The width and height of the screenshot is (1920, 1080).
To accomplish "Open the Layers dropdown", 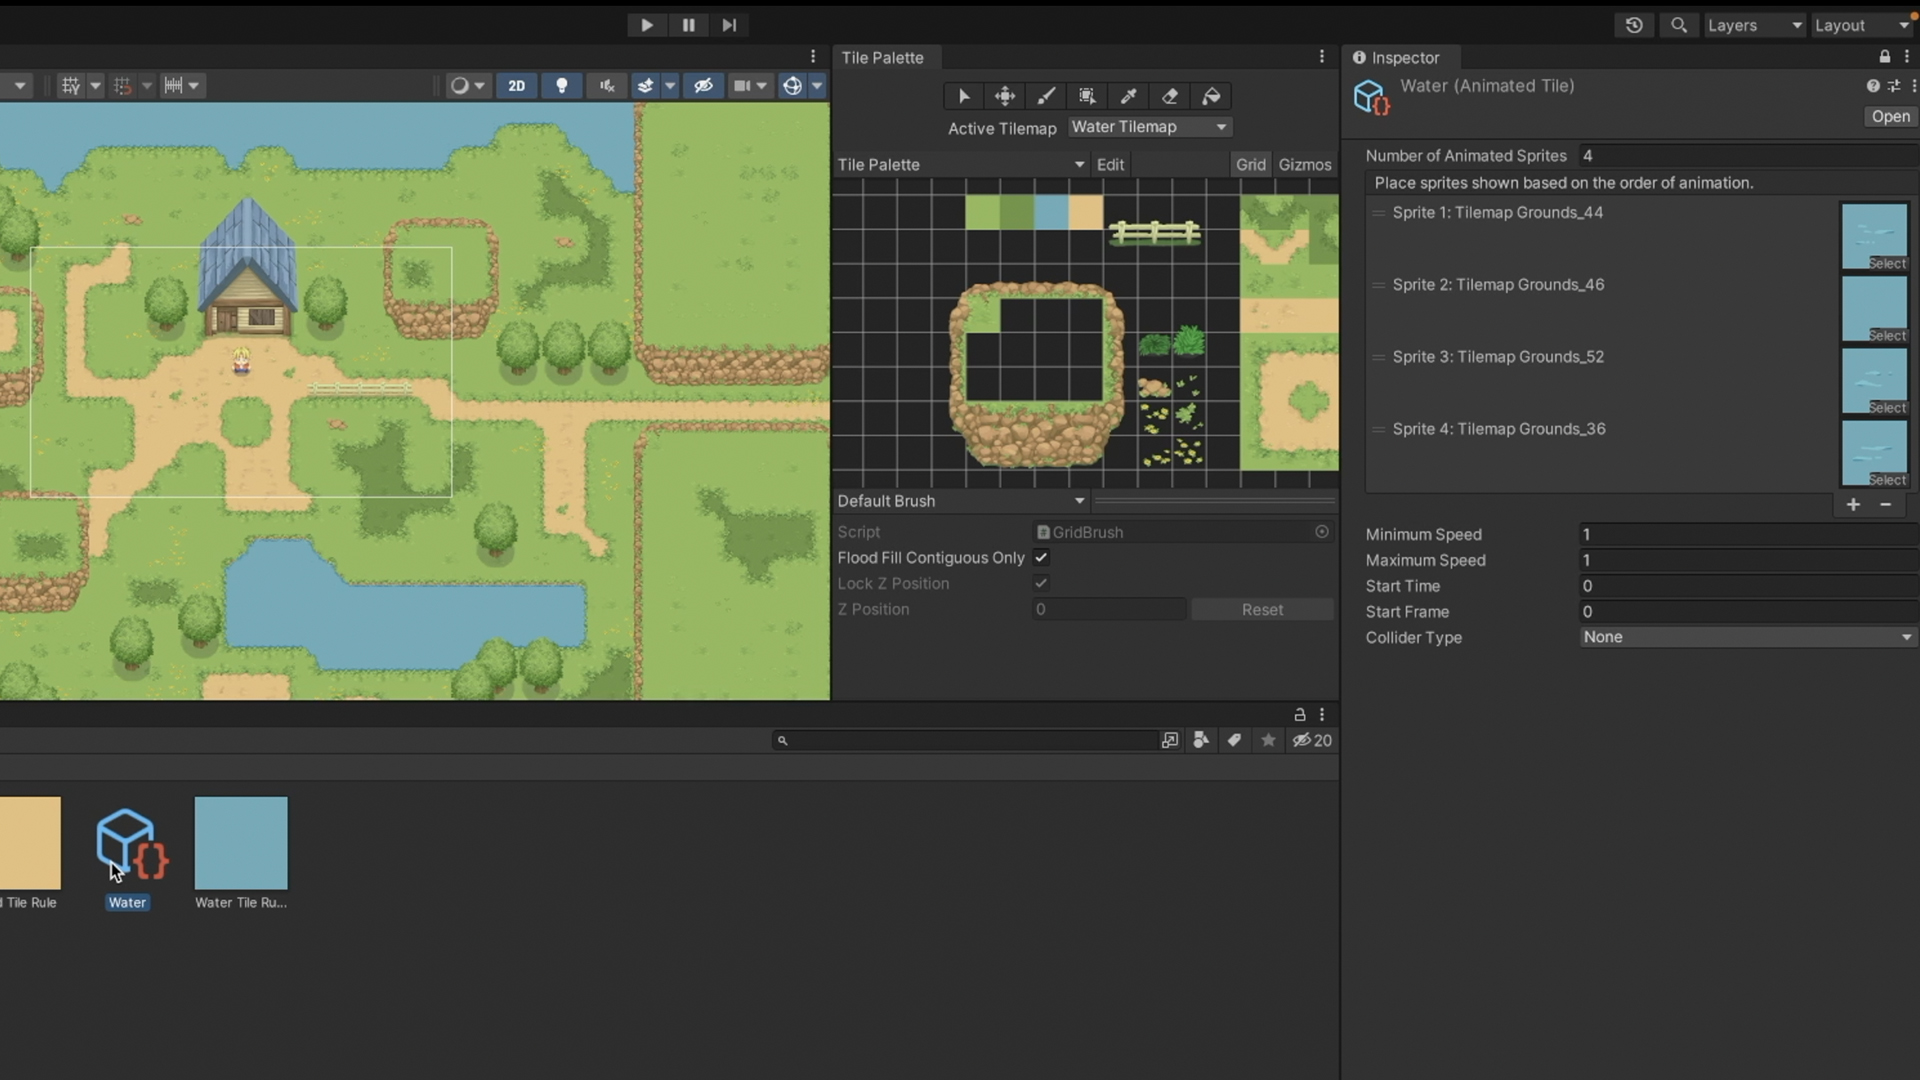I will tap(1754, 25).
